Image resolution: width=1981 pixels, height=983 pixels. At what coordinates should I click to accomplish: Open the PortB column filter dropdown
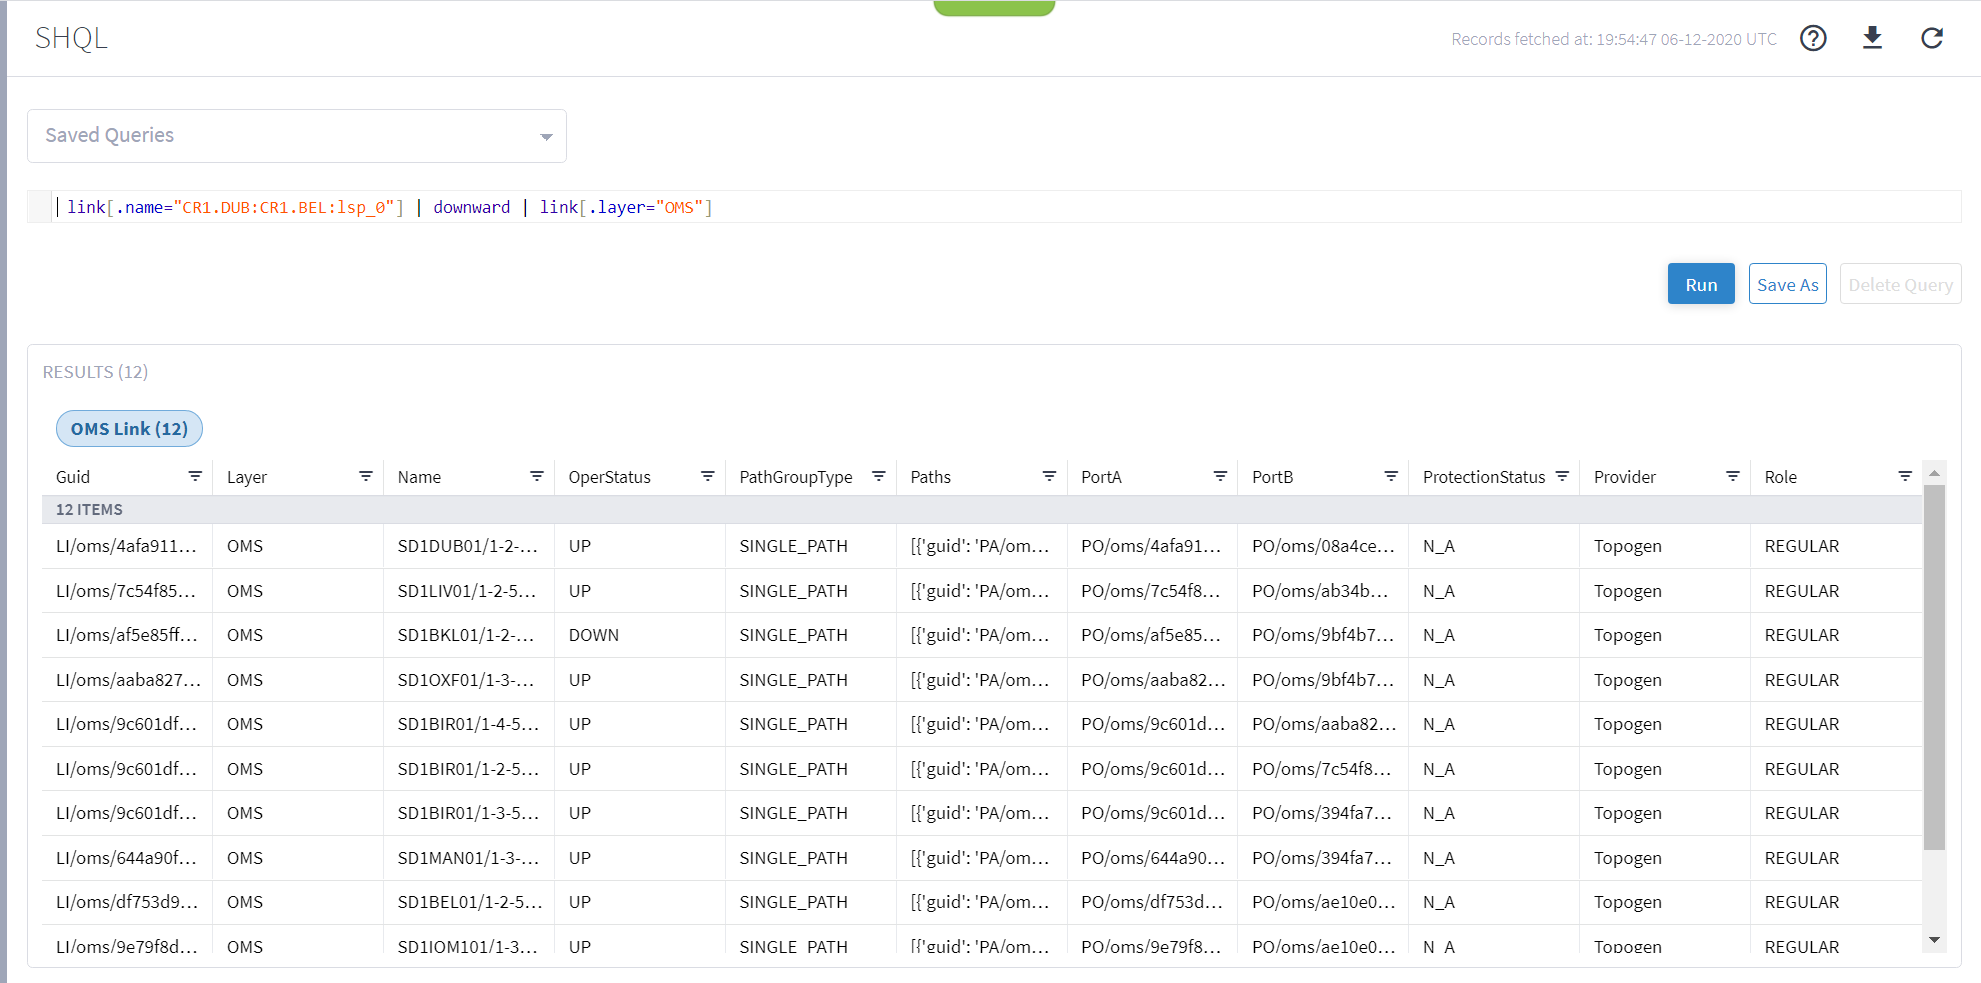[x=1391, y=476]
